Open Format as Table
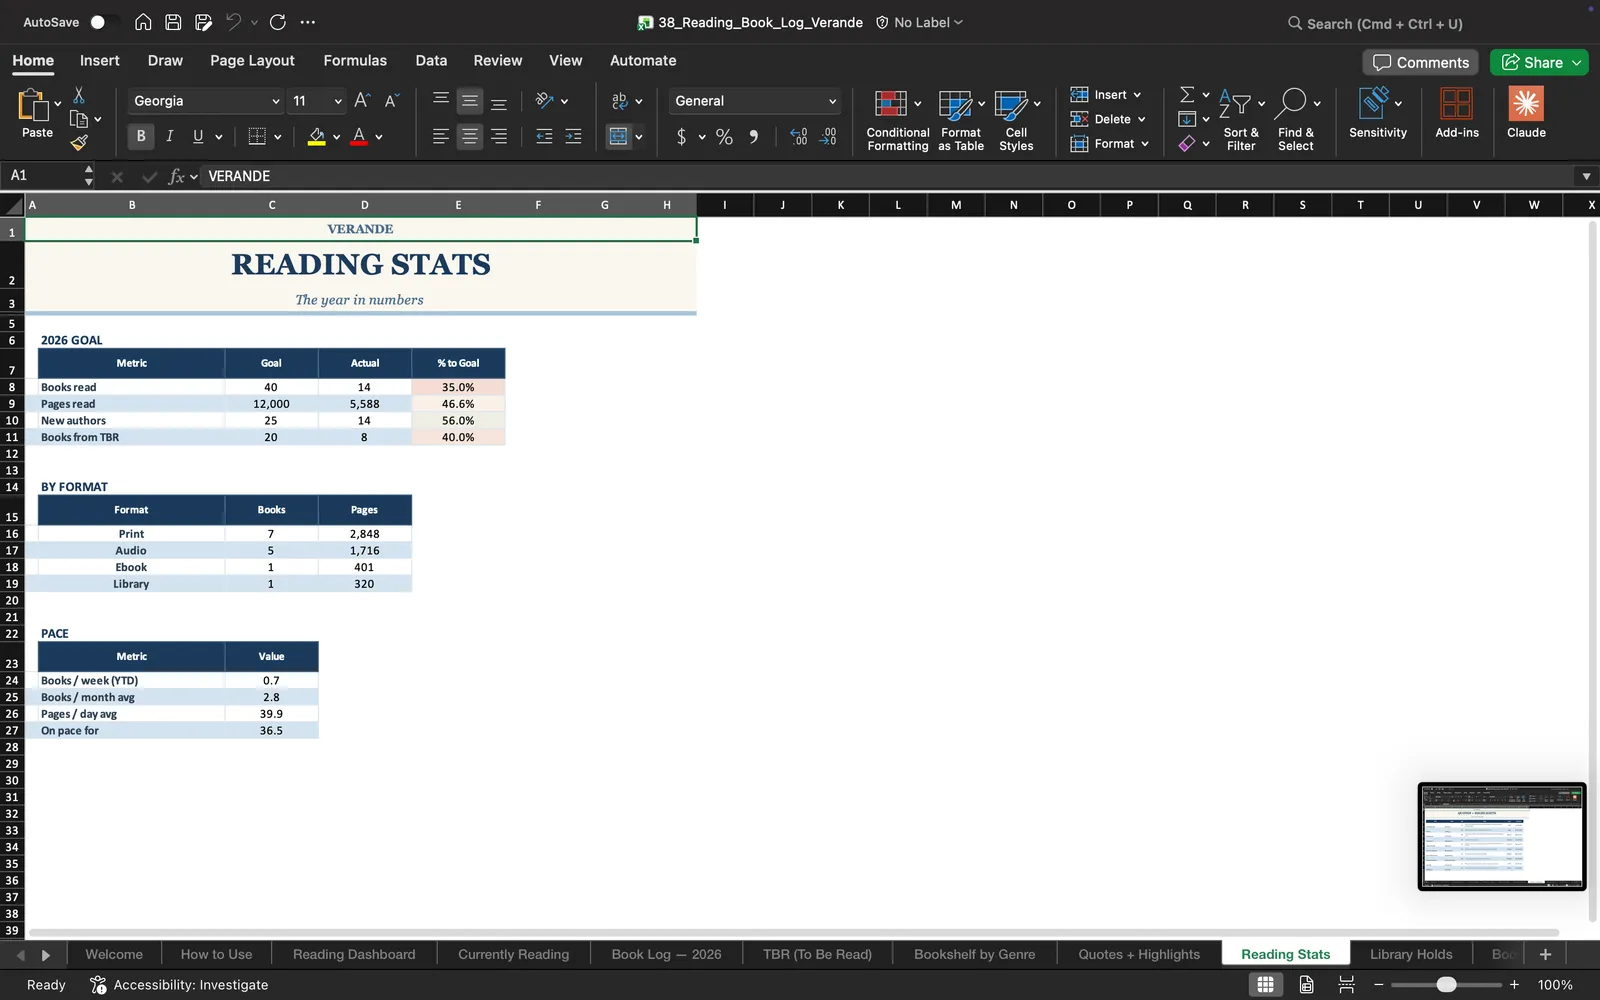The width and height of the screenshot is (1600, 1000). pos(961,120)
